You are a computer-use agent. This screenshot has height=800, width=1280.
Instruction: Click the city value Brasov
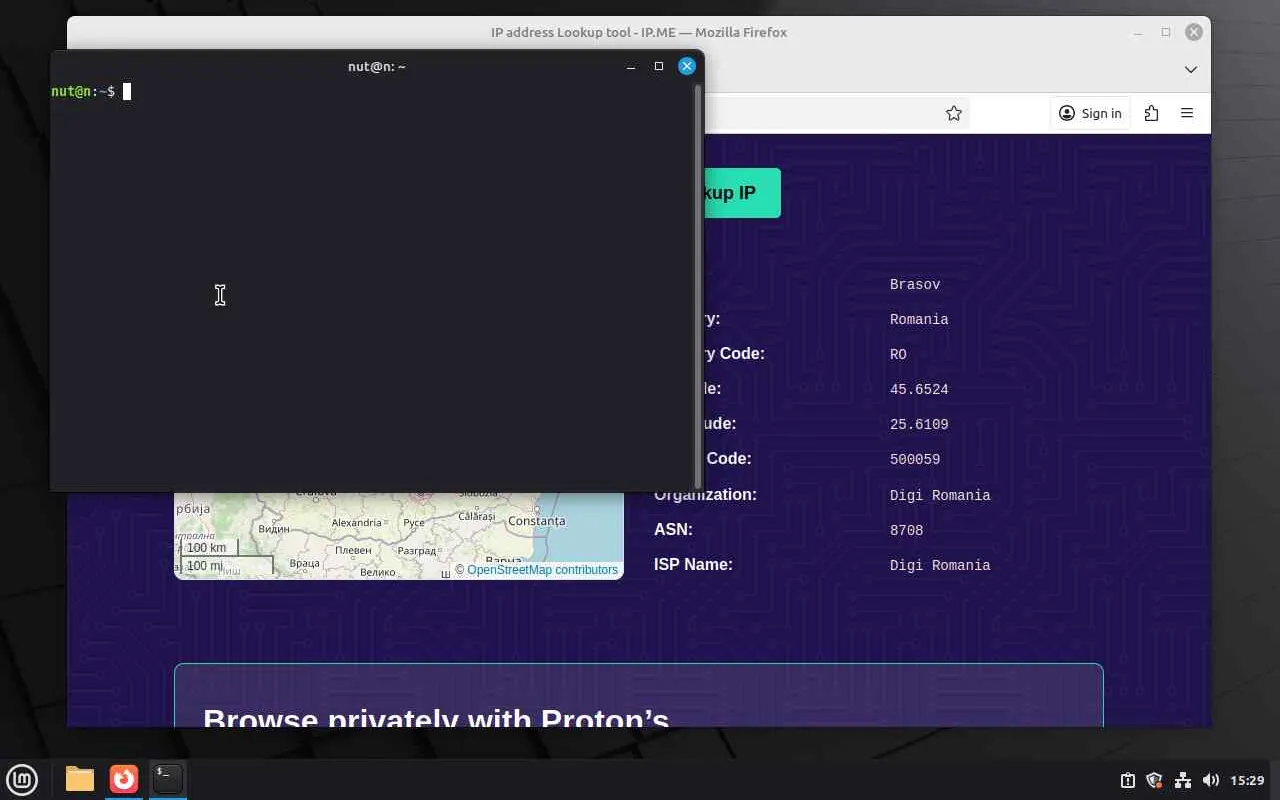[915, 285]
